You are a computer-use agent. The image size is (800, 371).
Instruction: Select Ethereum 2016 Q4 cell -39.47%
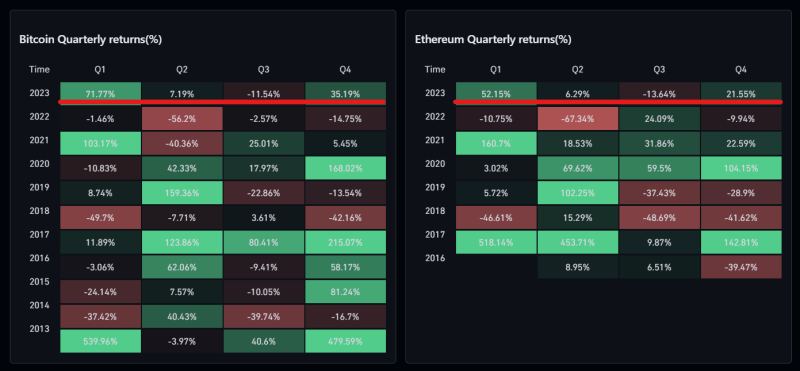coord(741,267)
